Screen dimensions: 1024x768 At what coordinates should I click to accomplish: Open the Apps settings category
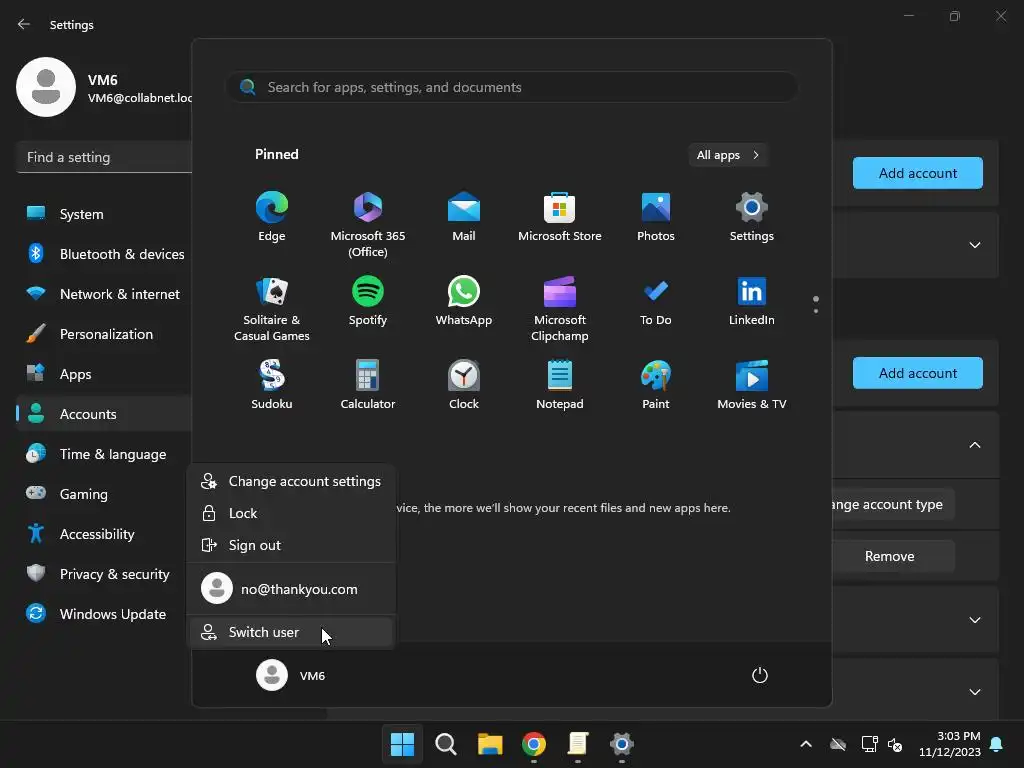point(104,374)
